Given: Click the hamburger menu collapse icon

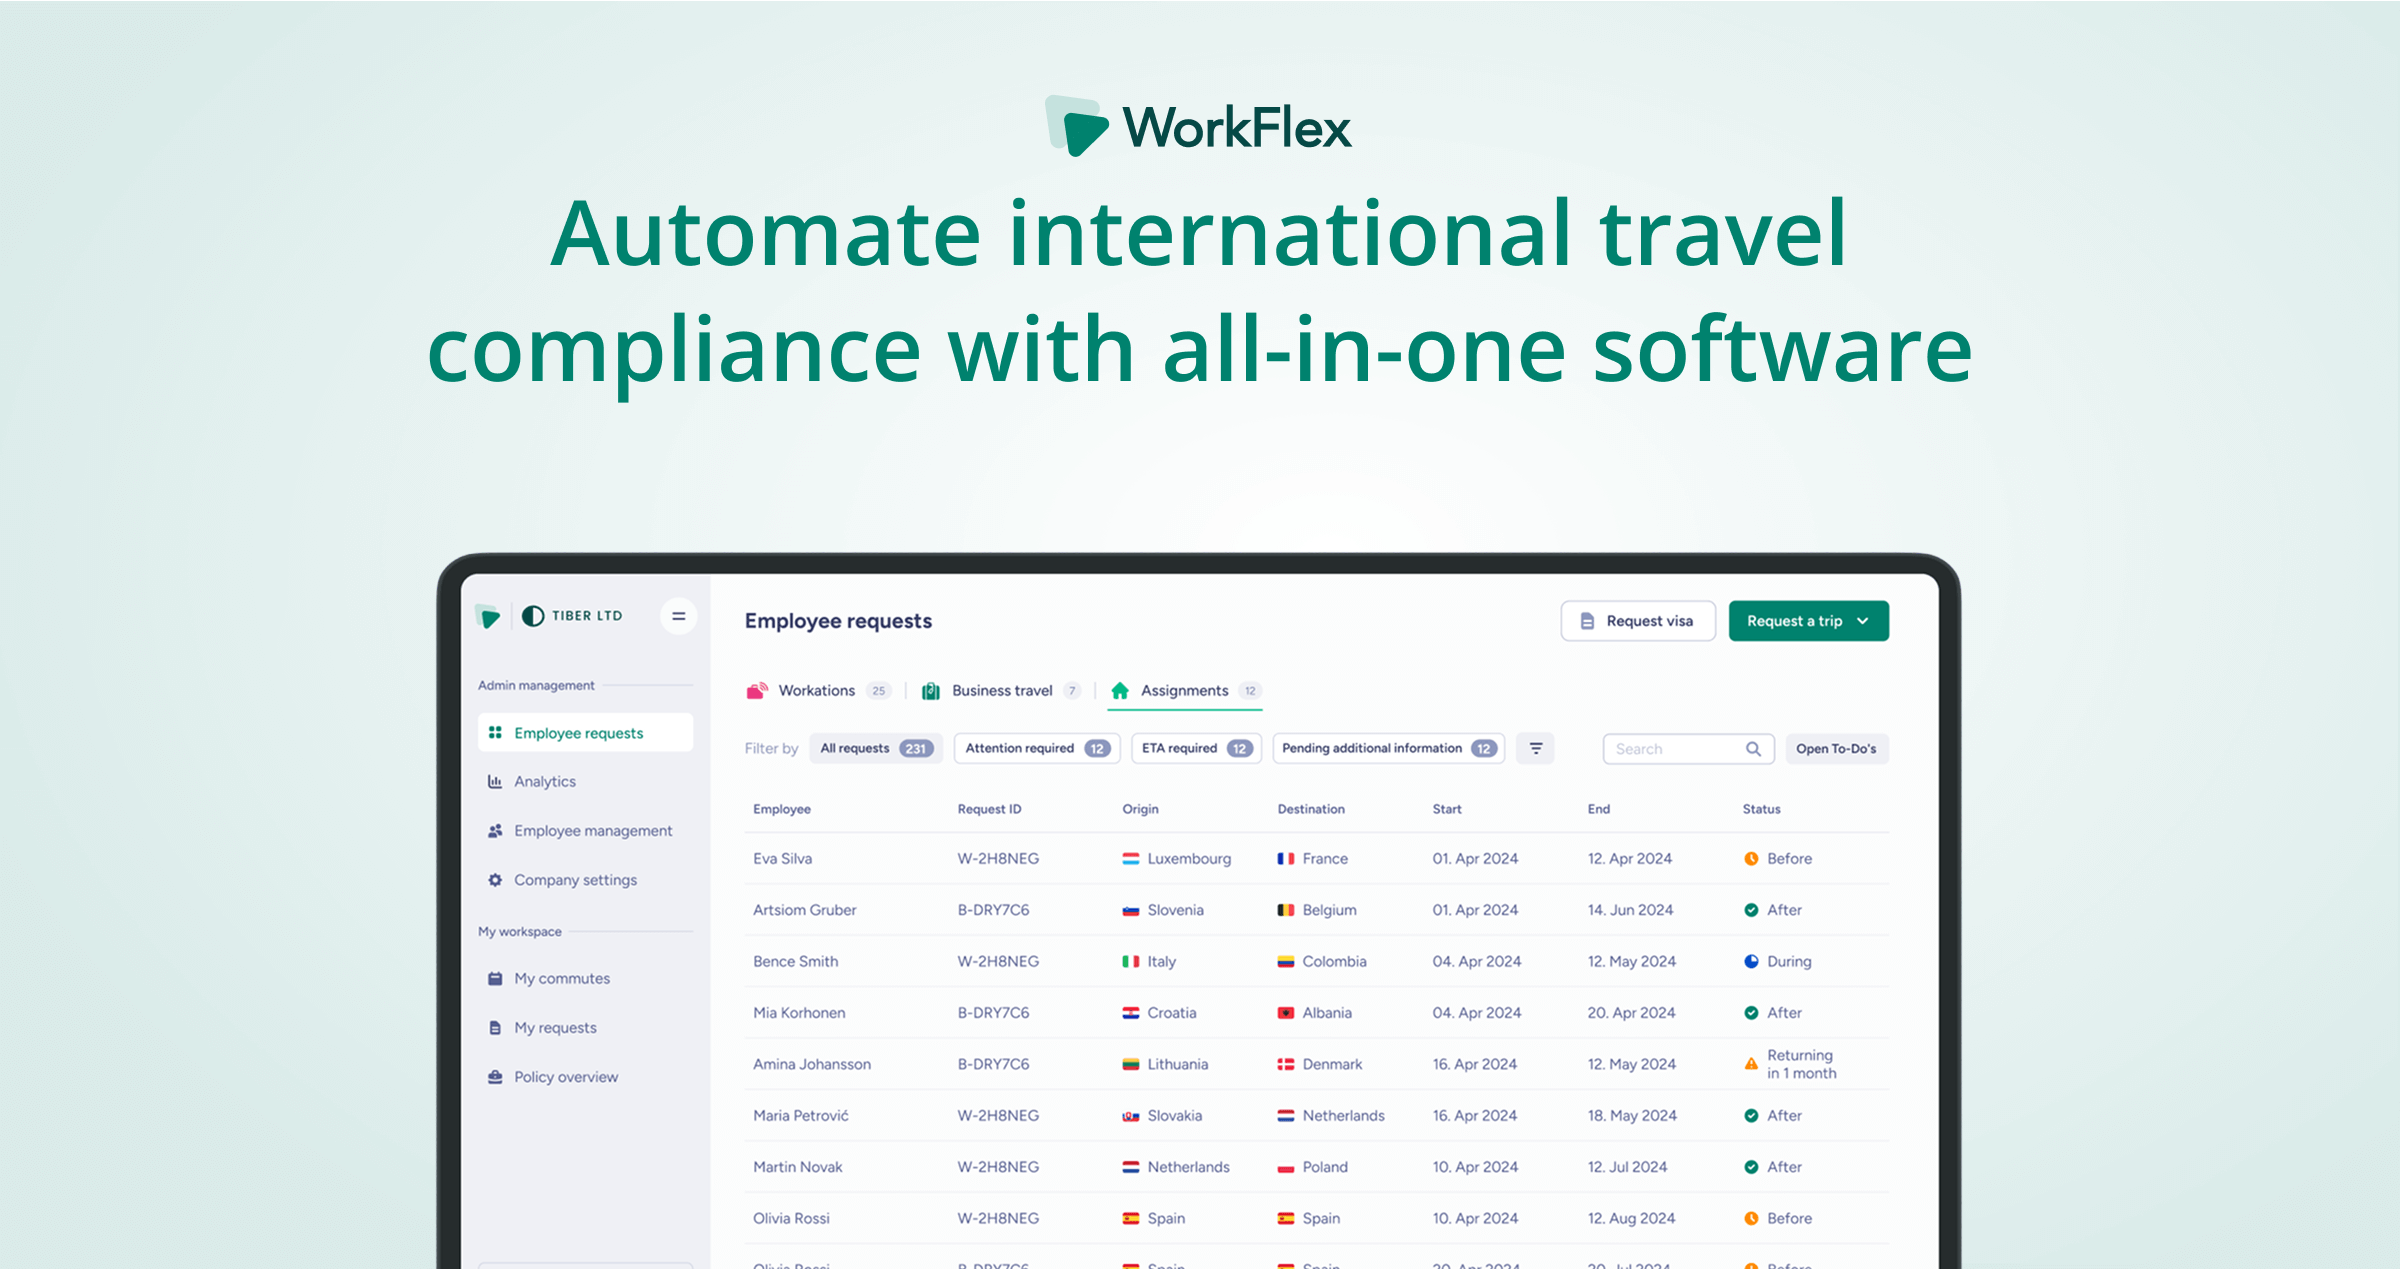Looking at the screenshot, I should (678, 616).
